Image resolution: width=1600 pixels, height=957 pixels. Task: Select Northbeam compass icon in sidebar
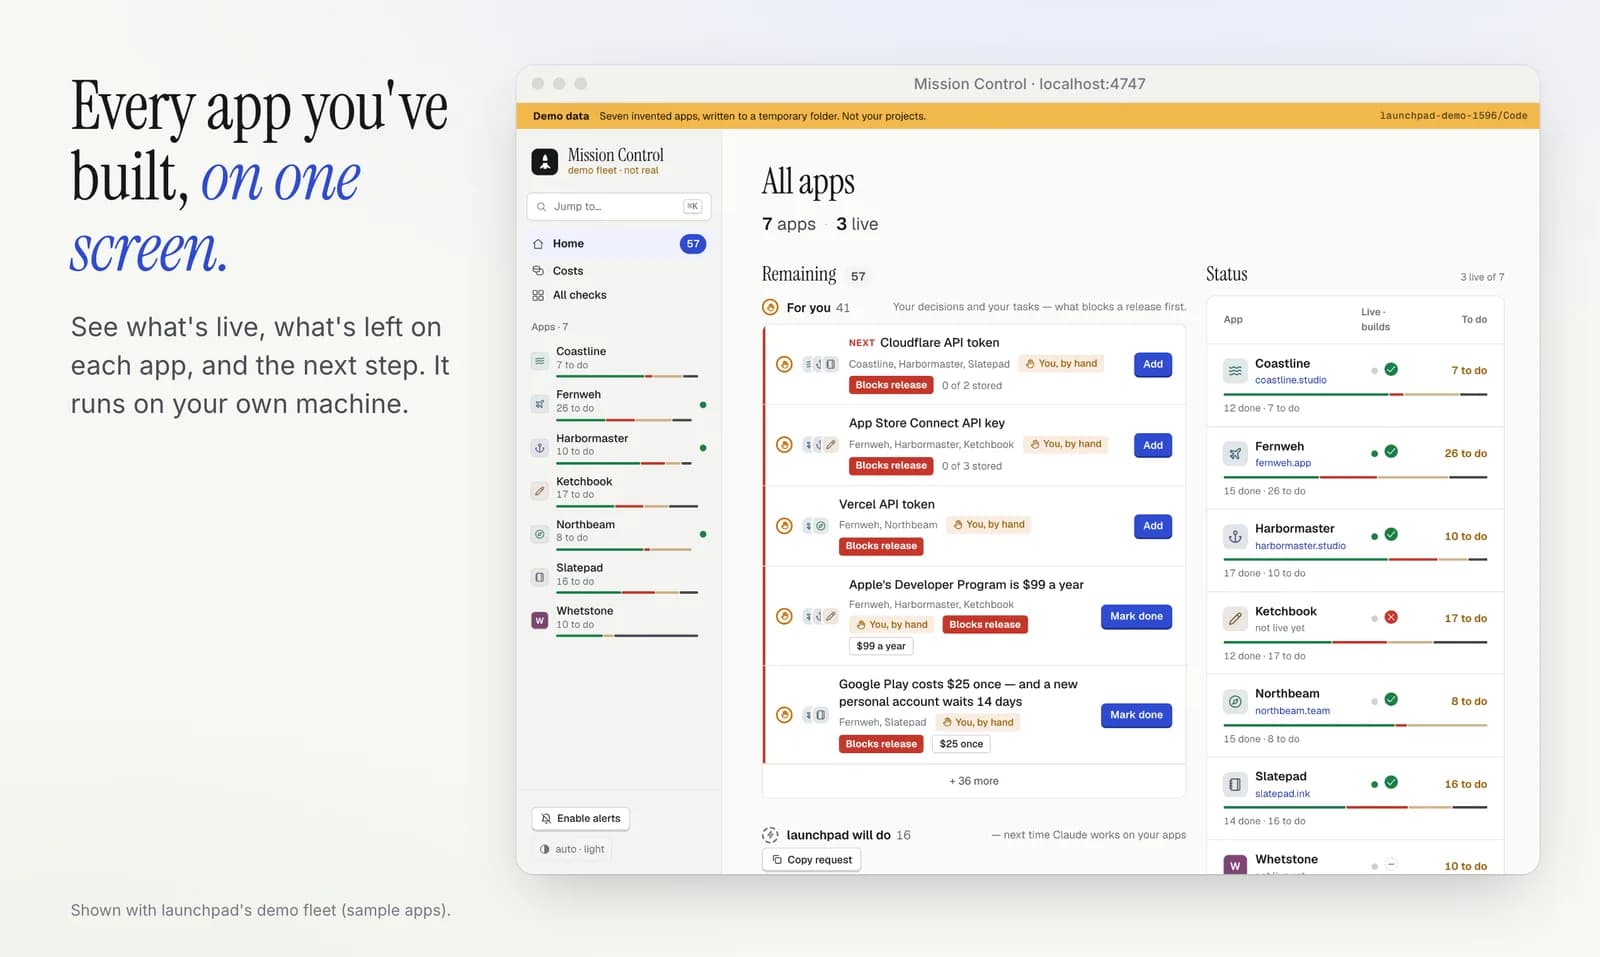click(x=540, y=534)
